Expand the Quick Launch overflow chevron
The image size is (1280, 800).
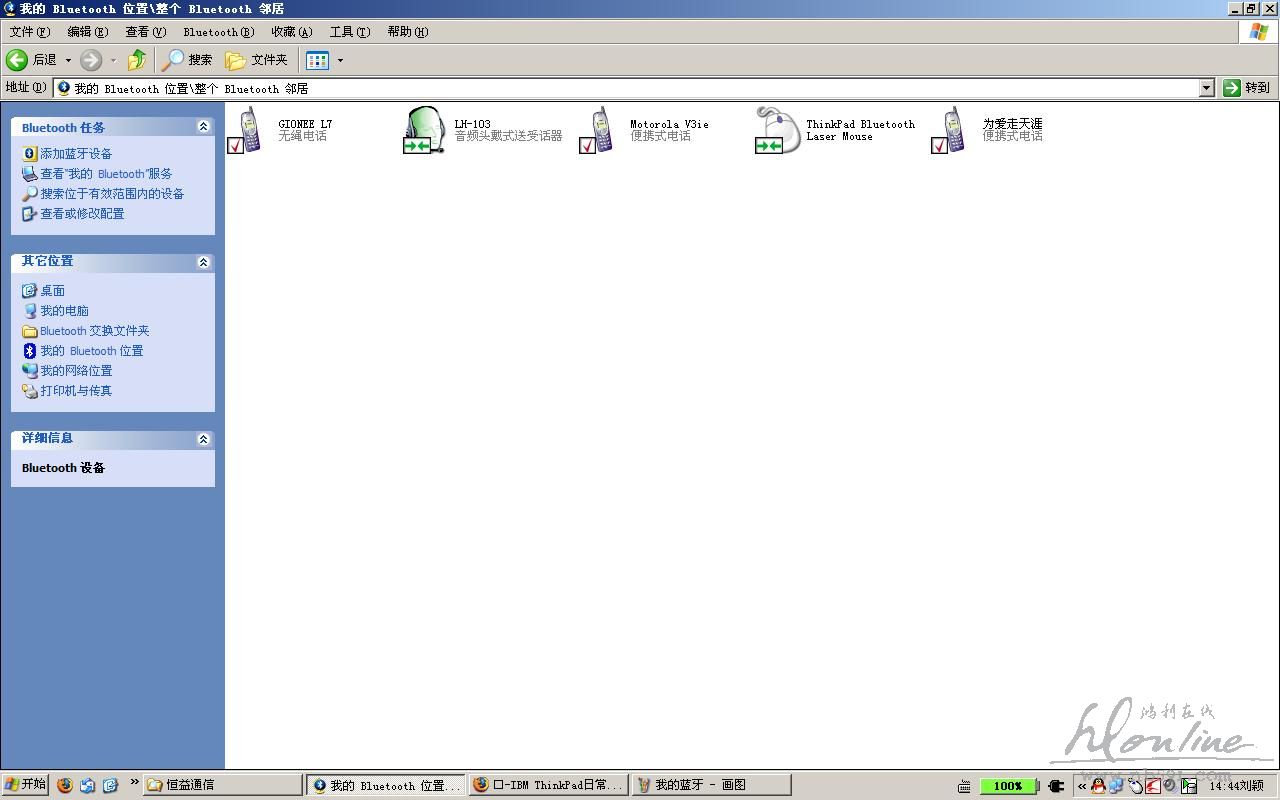pos(134,783)
